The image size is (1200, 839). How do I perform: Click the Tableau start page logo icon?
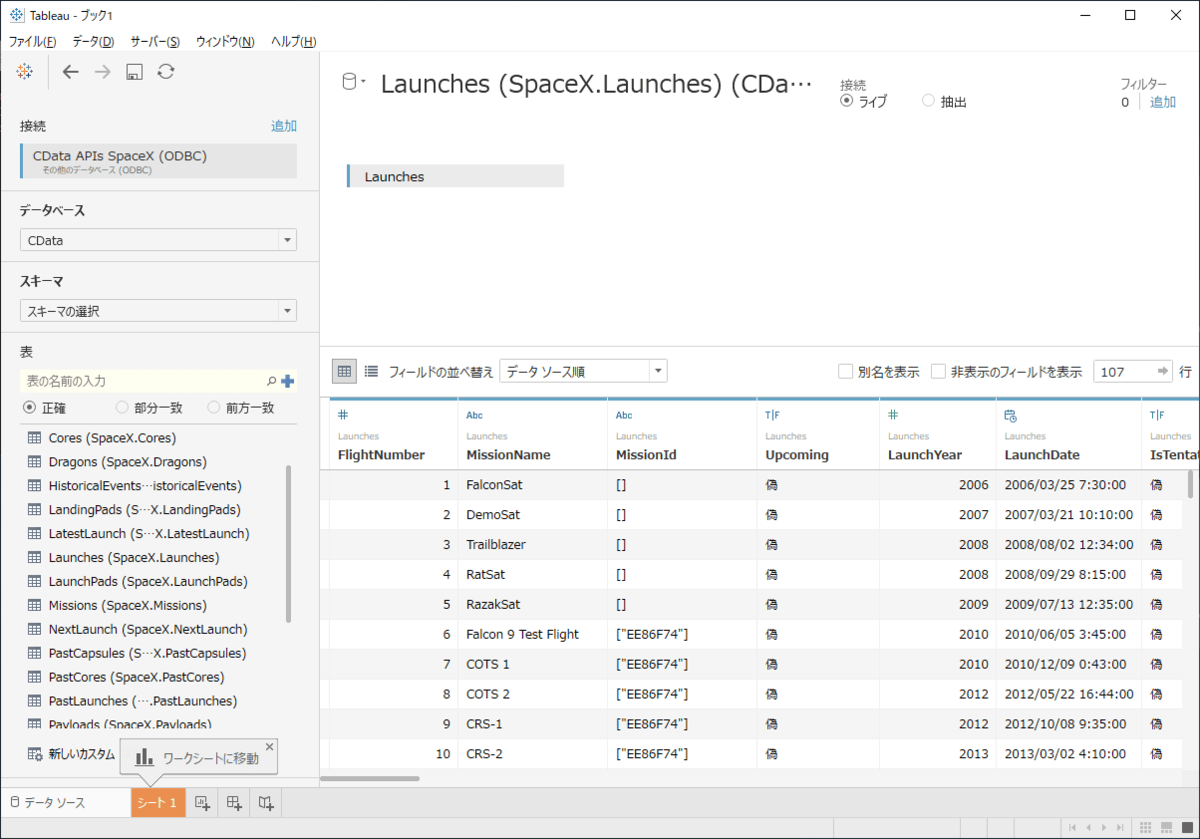tap(25, 71)
